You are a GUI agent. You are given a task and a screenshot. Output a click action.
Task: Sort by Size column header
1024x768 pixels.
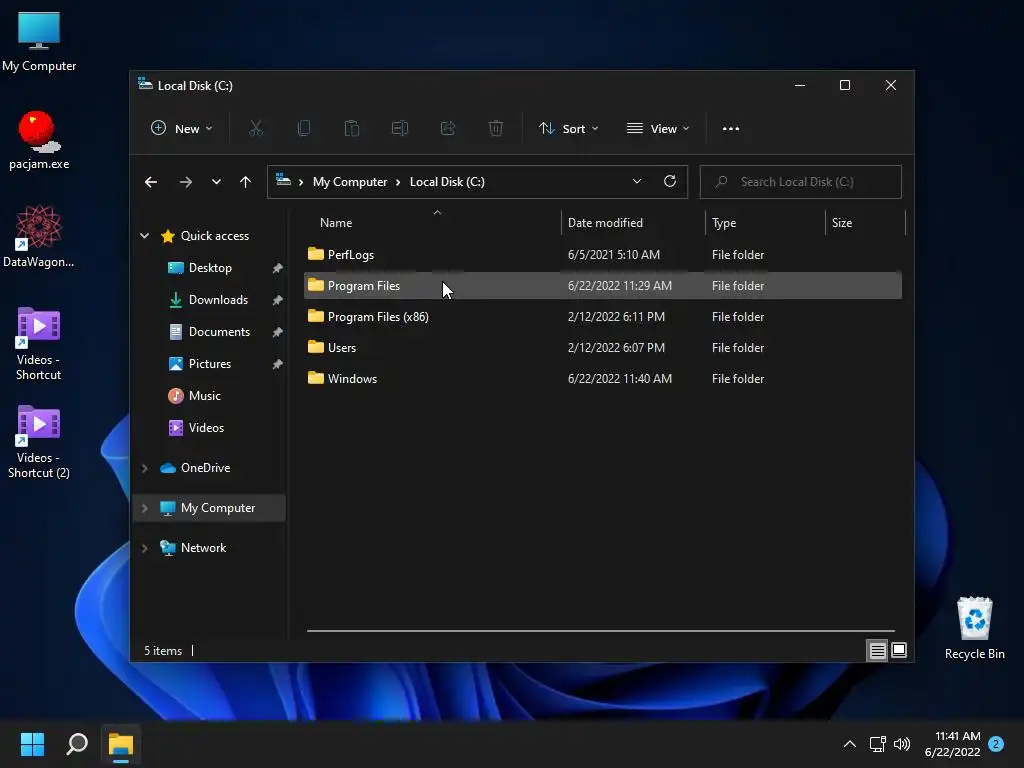coord(842,223)
